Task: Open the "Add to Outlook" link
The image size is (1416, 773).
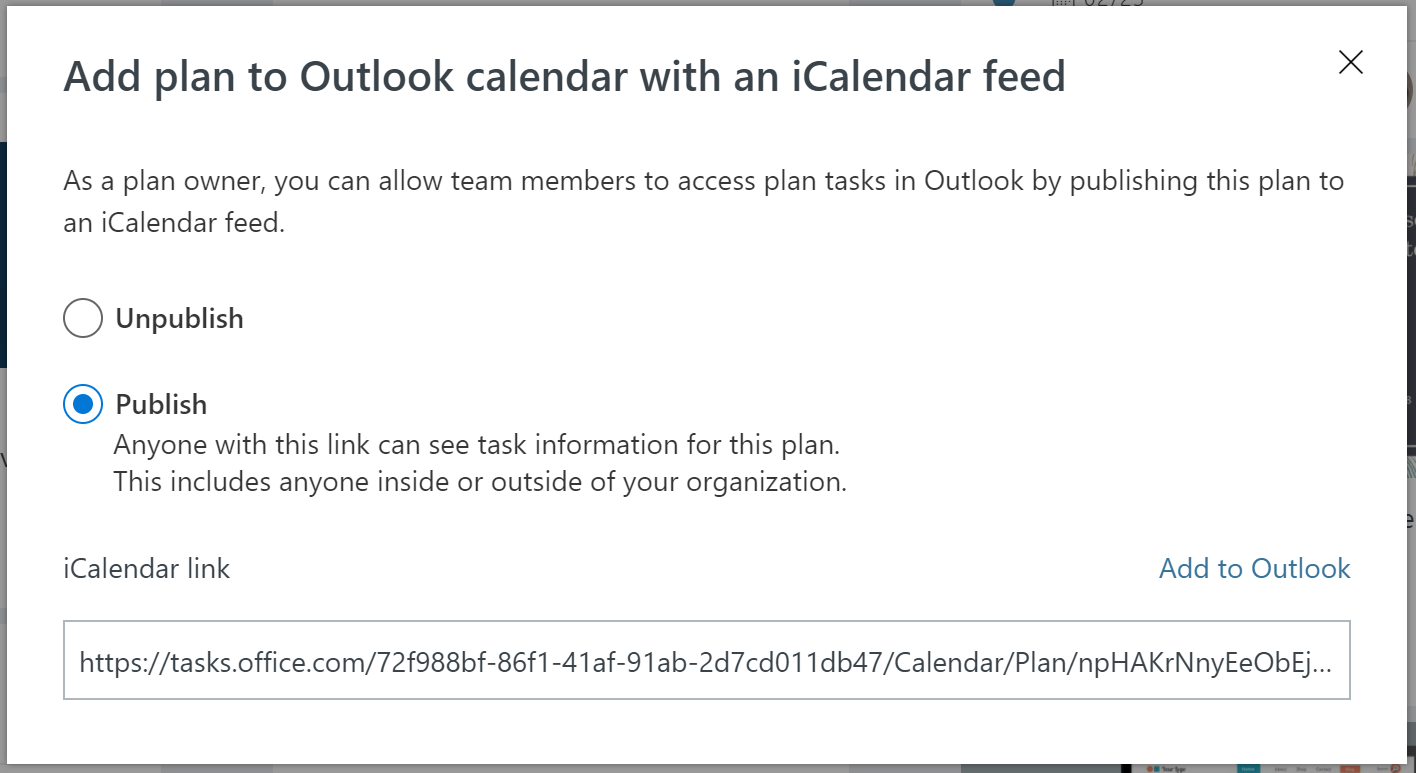Action: (x=1254, y=568)
